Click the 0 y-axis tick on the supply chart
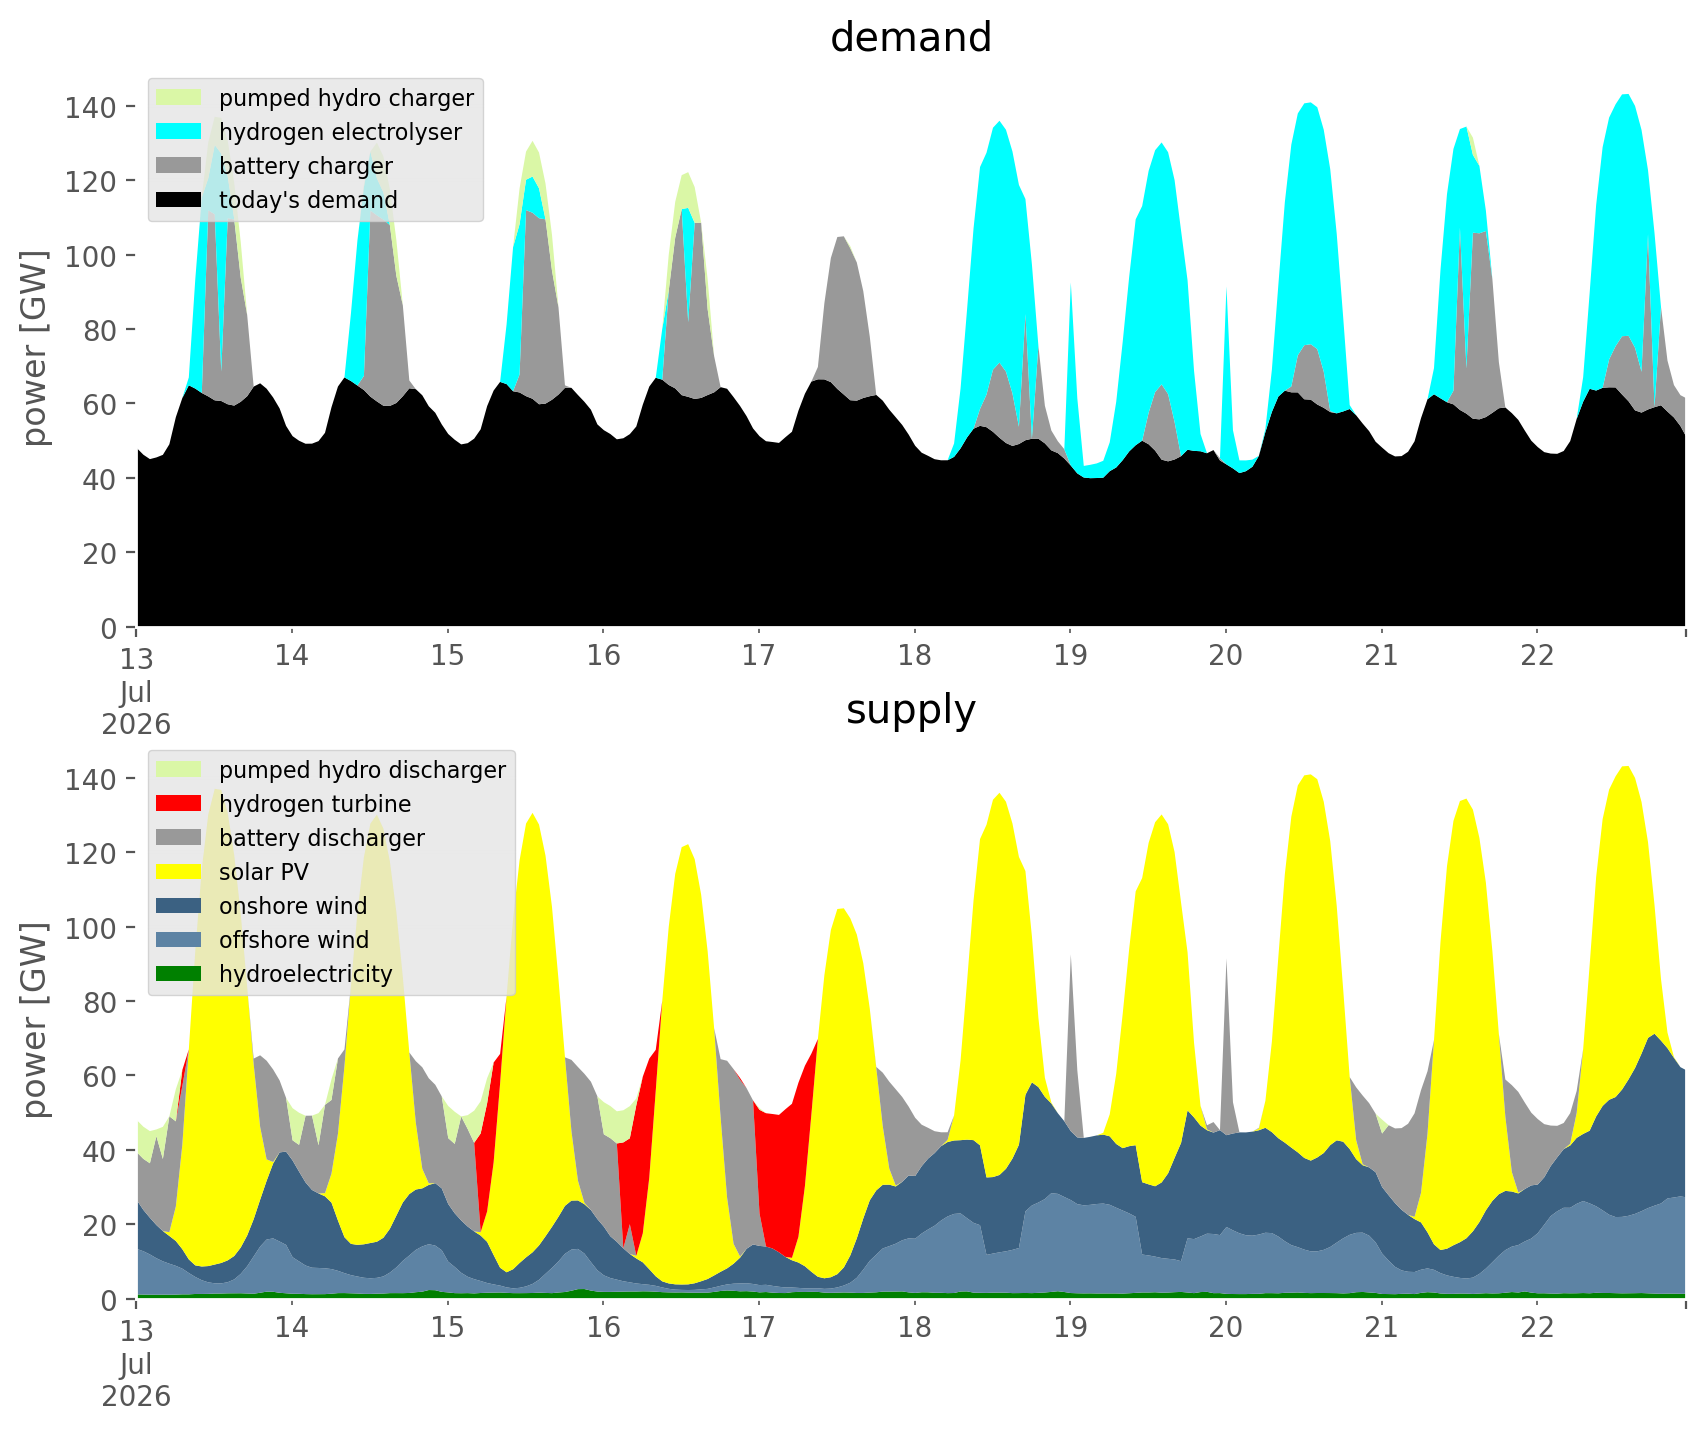Screen dimensions: 1706x1431 111,1300
